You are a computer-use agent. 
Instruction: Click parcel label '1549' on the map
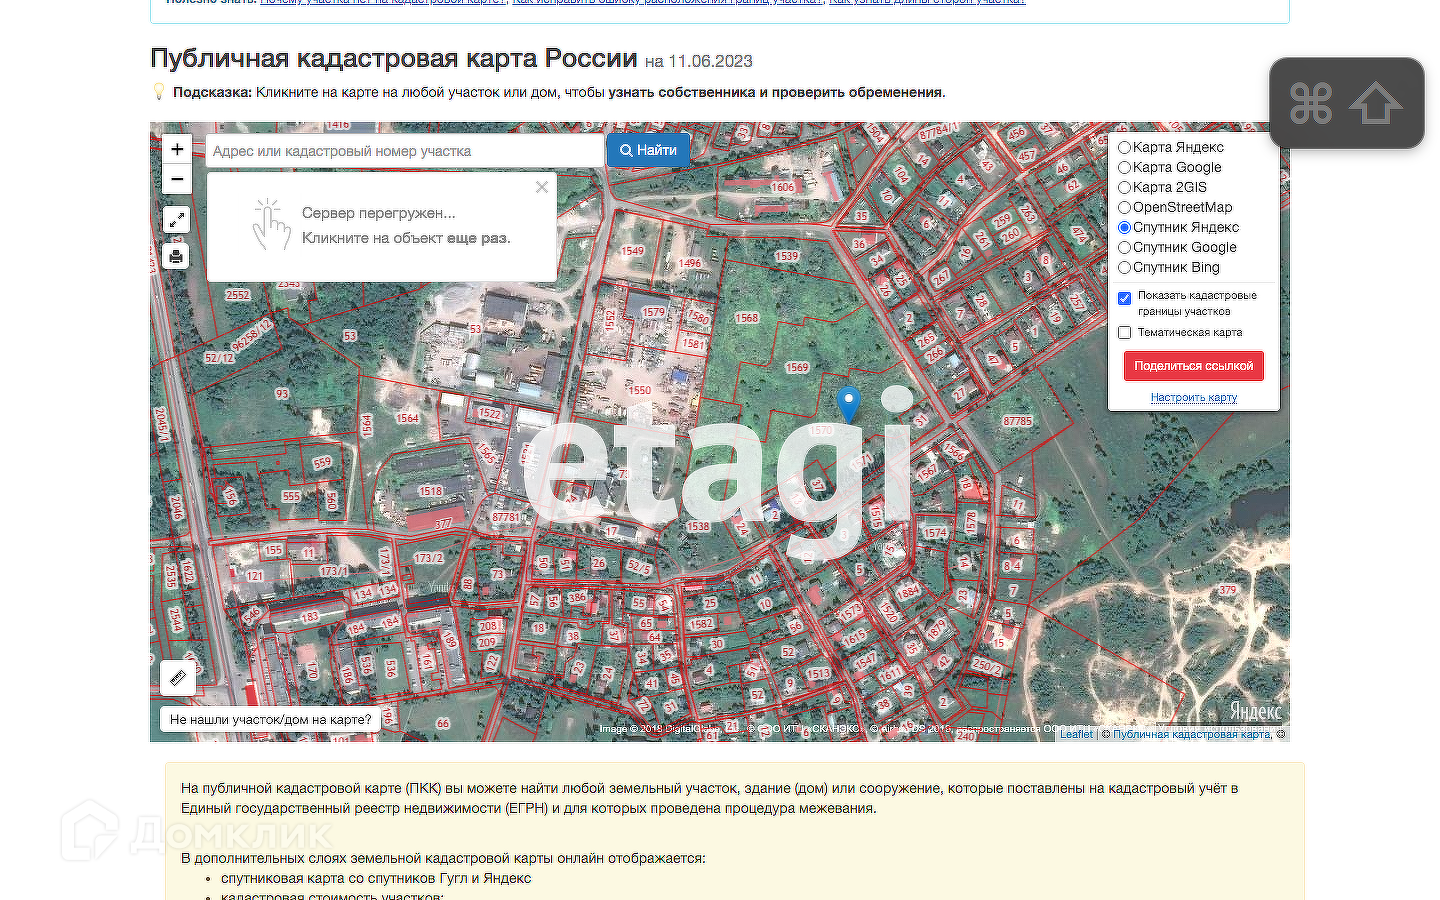point(632,251)
